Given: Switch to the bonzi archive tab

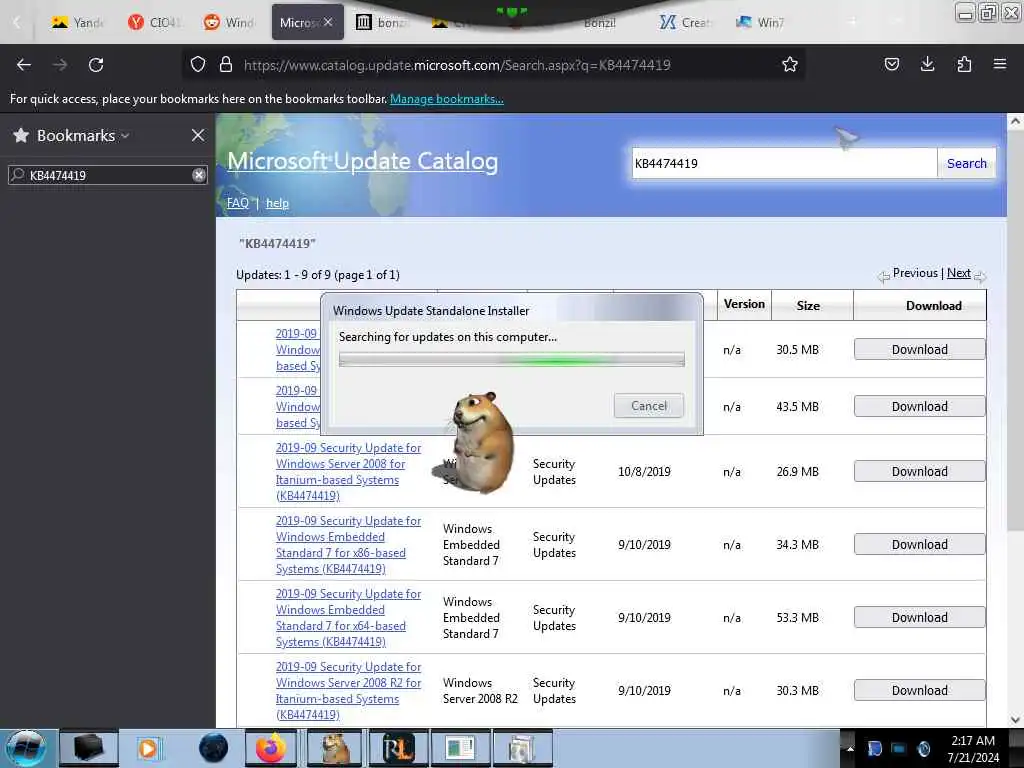Looking at the screenshot, I should (382, 23).
